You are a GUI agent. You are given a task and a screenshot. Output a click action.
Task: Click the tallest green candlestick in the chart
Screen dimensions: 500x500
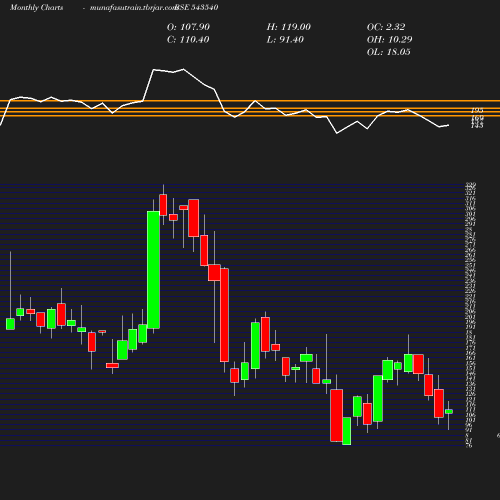pyautogui.click(x=153, y=270)
